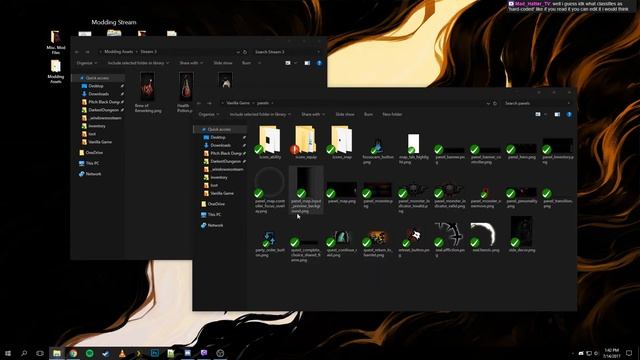Viewport: 640px width, 360px height.
Task: Open inventory in panels window sidebar
Action: 219,178
